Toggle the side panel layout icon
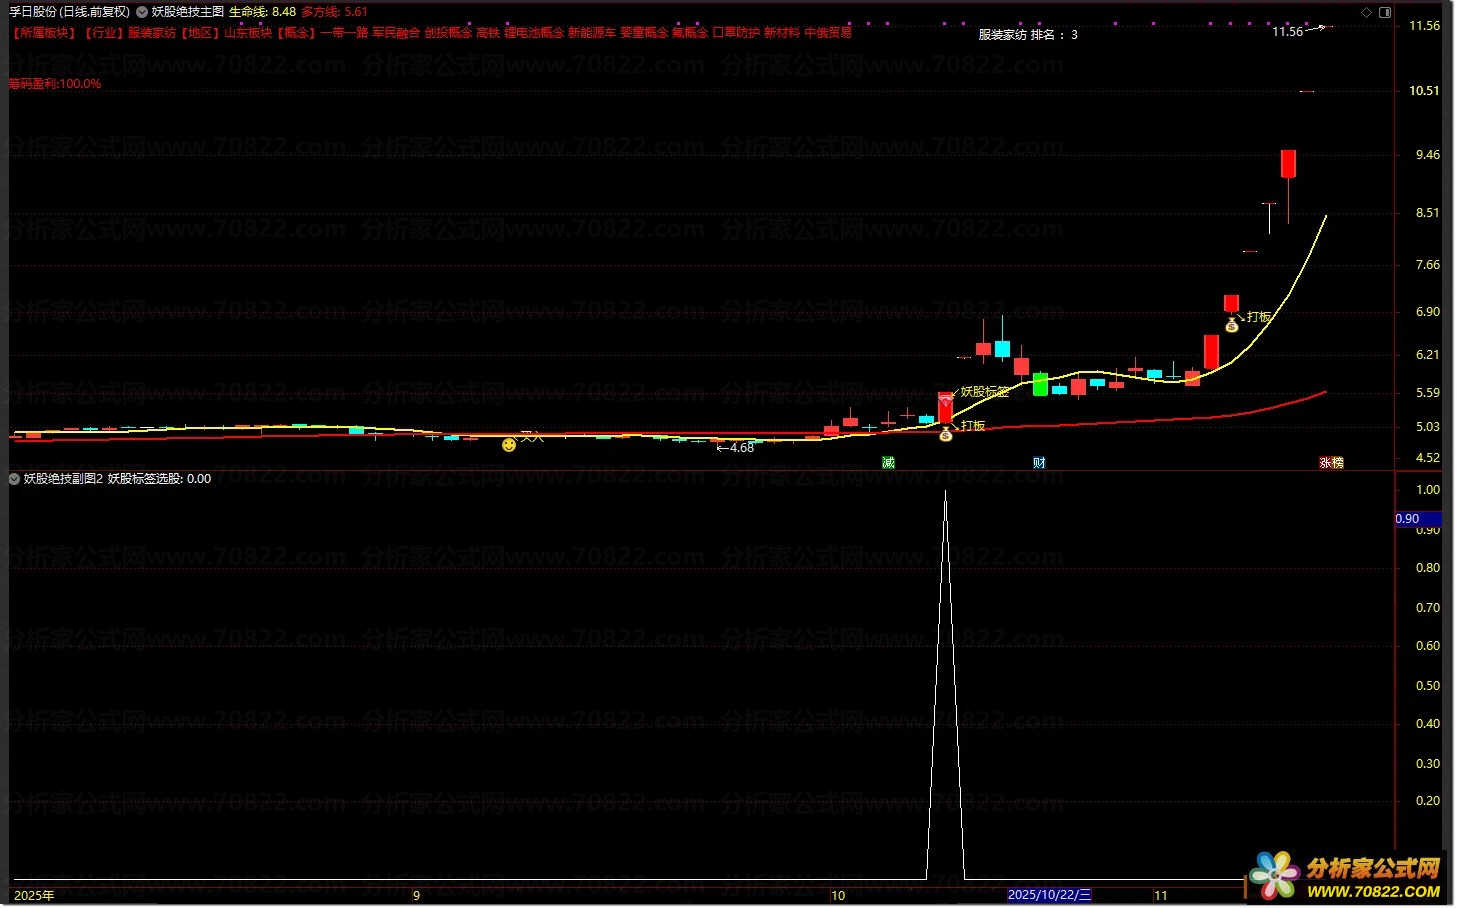Image resolution: width=1457 pixels, height=908 pixels. click(x=1385, y=12)
